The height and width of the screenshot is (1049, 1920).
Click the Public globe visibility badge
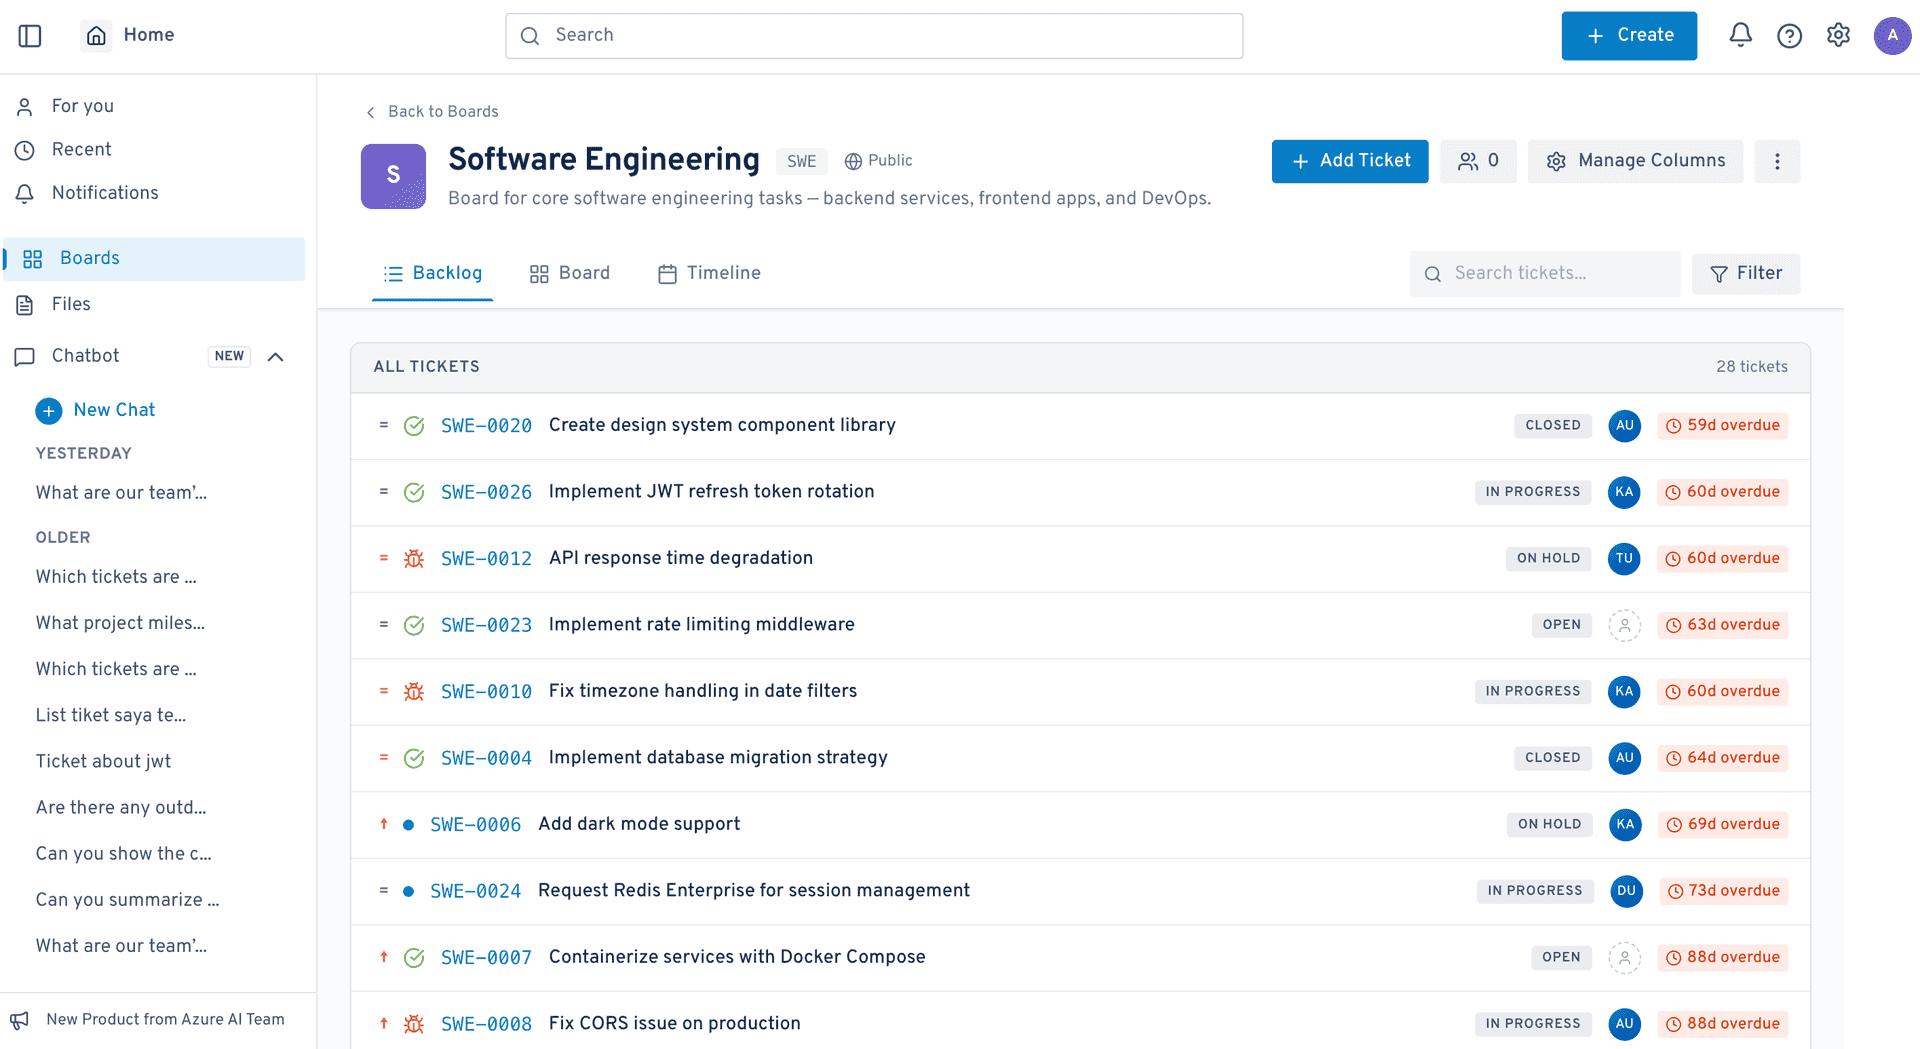point(878,161)
